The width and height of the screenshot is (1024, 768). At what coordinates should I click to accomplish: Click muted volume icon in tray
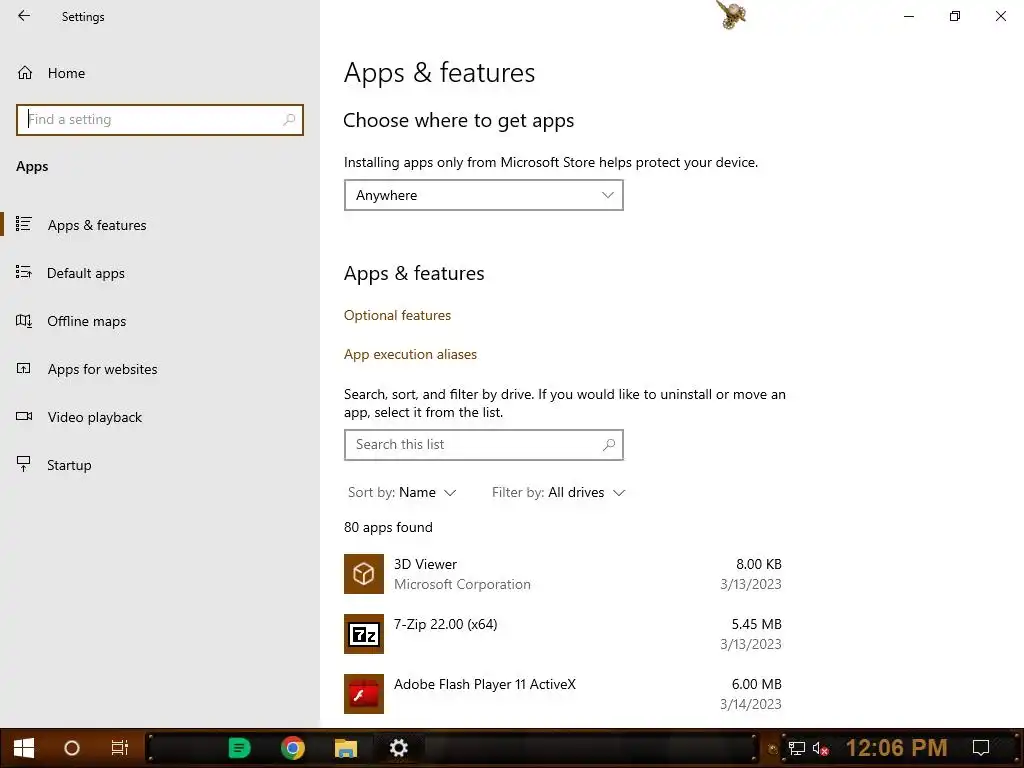click(x=820, y=748)
